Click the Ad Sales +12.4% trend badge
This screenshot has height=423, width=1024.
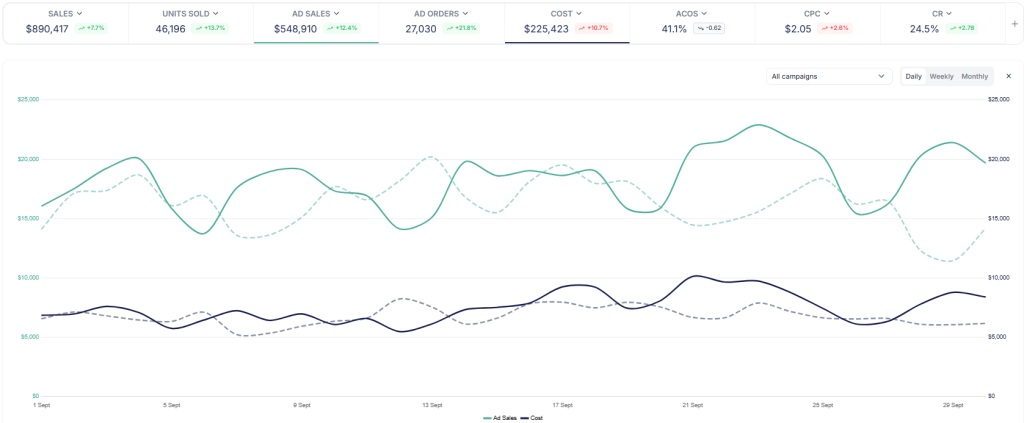pos(341,29)
